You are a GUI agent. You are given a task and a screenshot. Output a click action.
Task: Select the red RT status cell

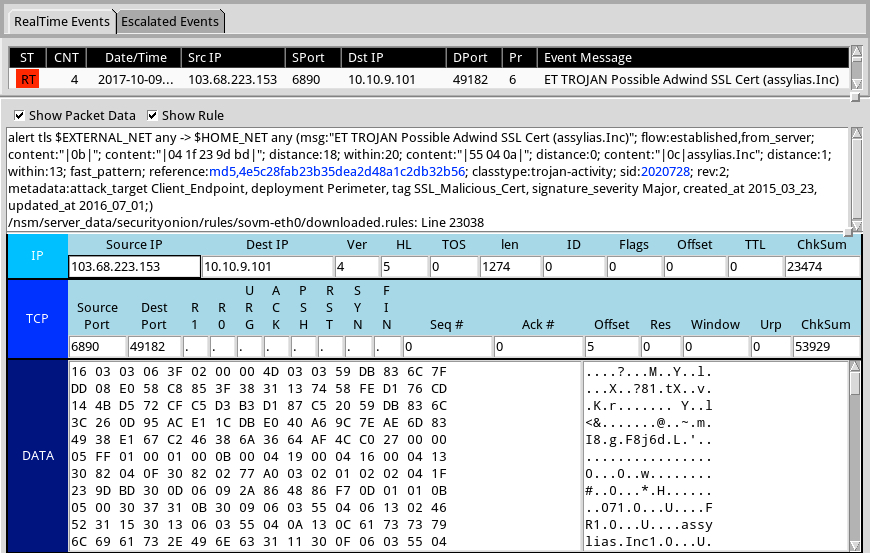click(27, 79)
